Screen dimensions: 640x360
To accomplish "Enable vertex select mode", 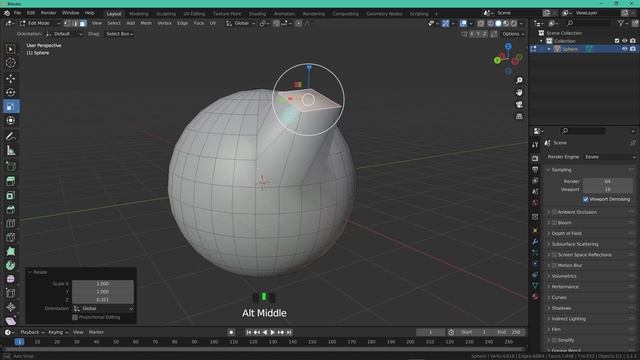I will 67,23.
